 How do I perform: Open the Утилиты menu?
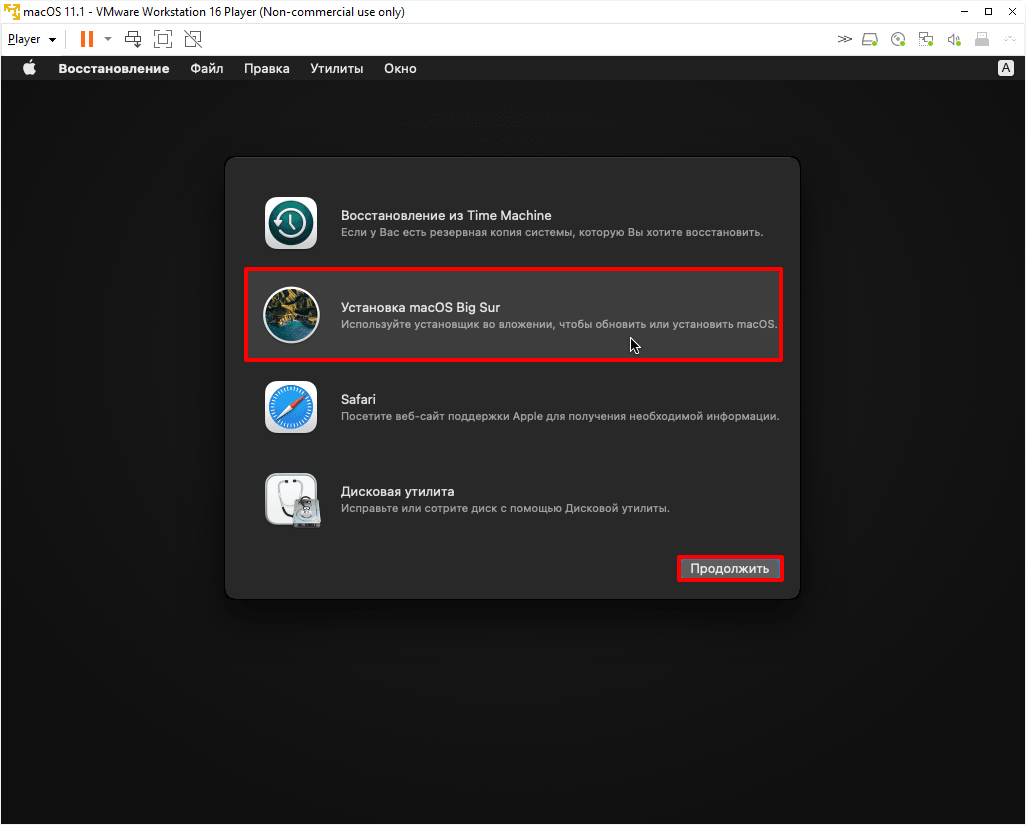pyautogui.click(x=336, y=69)
